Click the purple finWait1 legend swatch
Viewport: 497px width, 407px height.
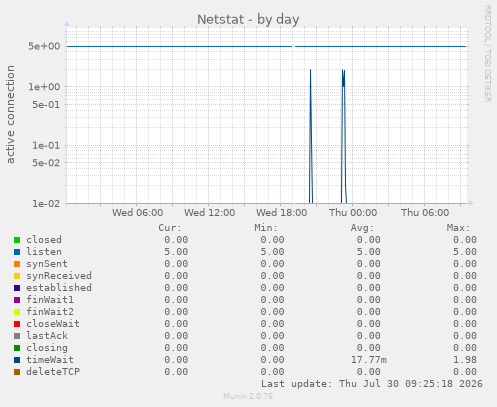(17, 300)
